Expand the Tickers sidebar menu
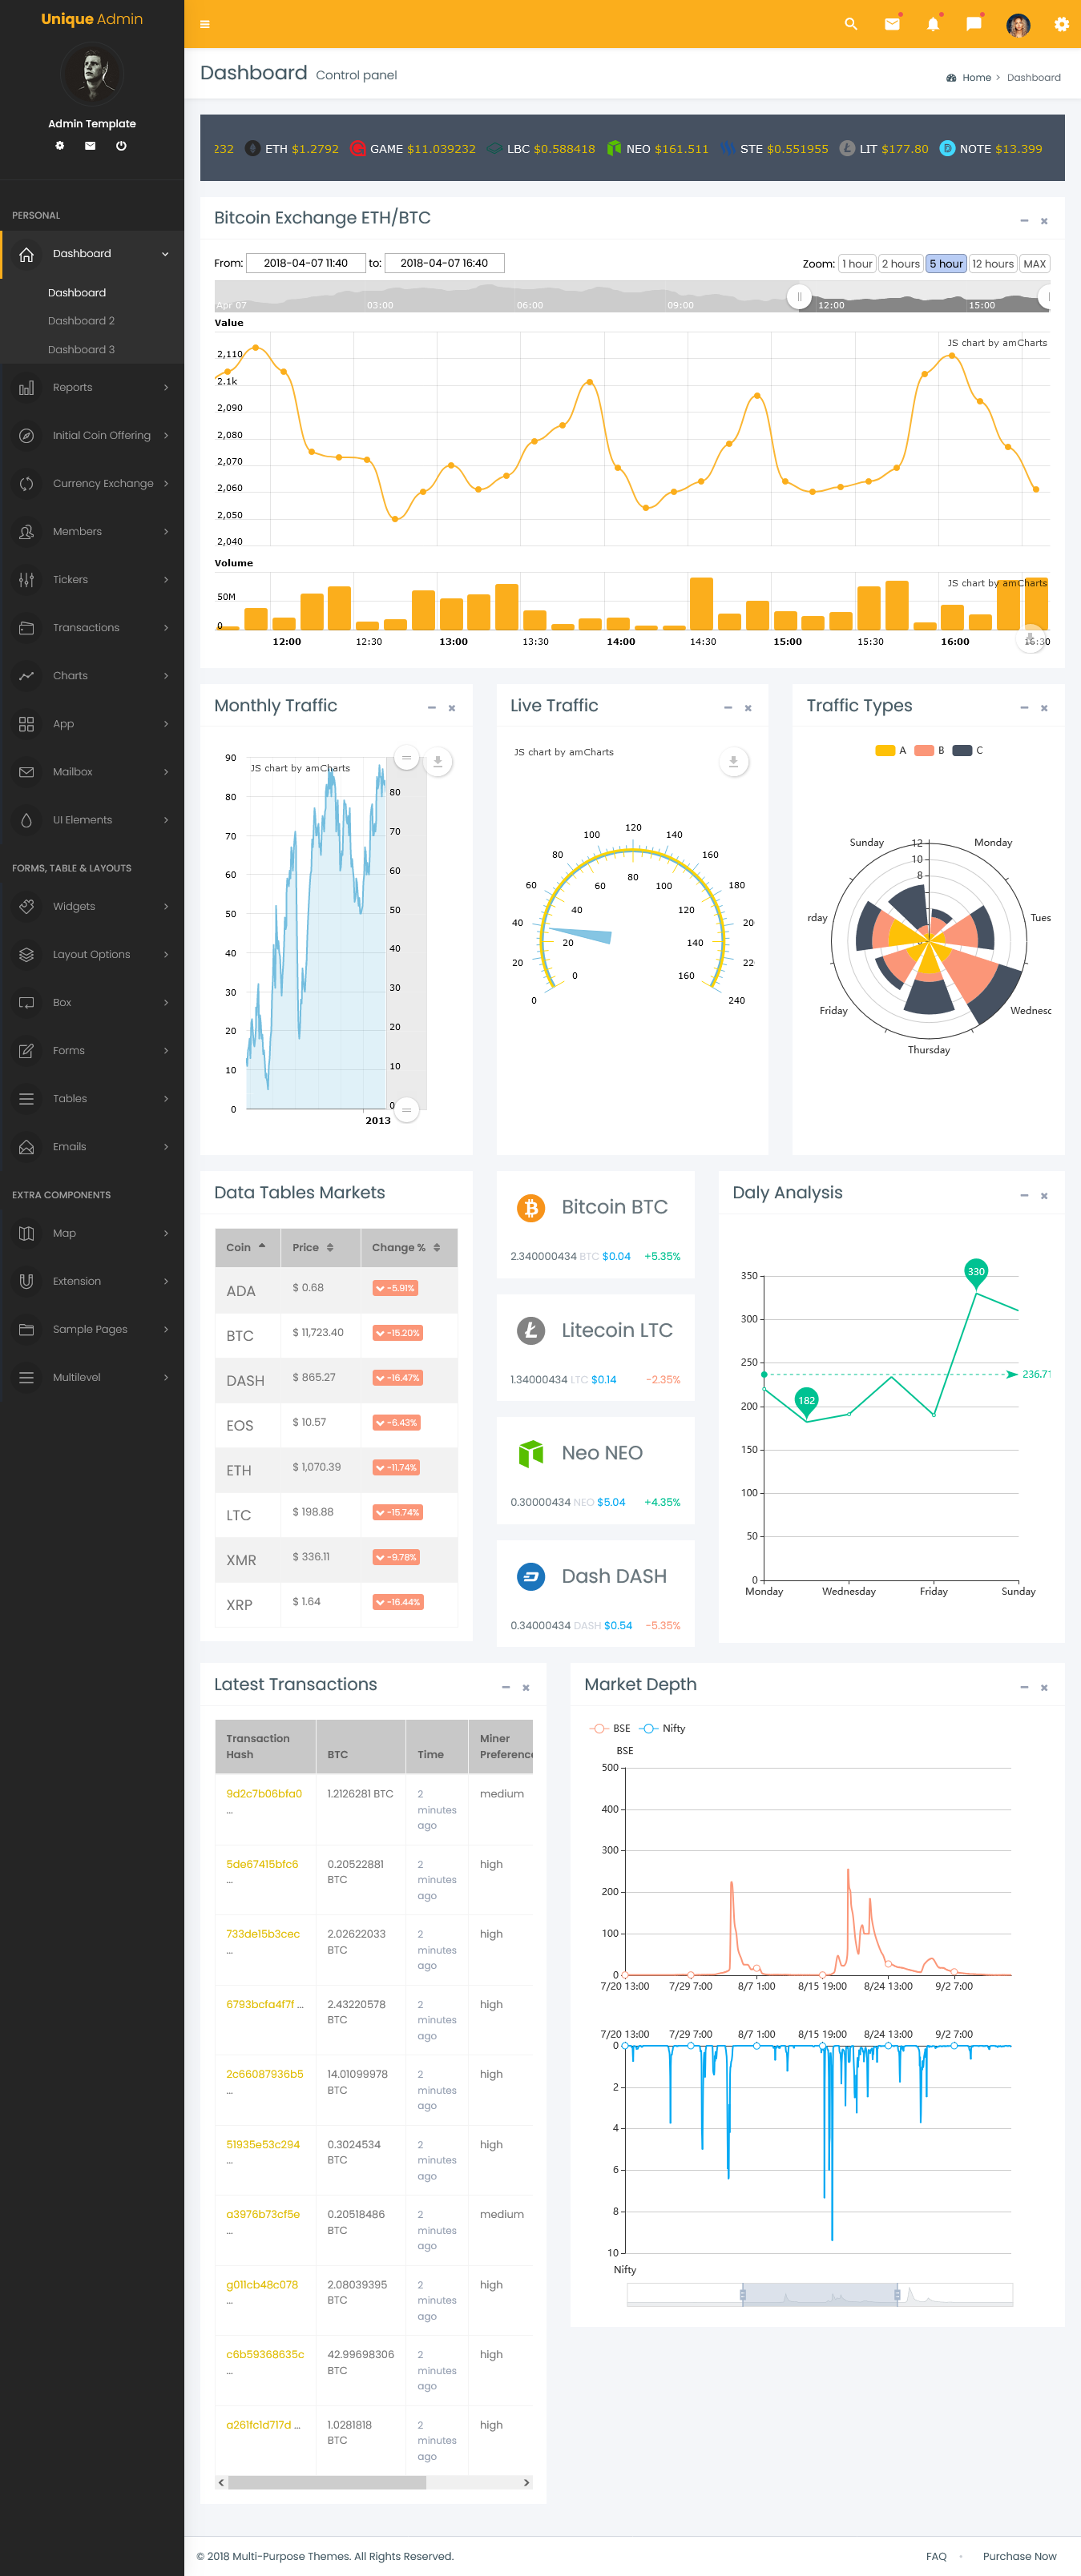Viewport: 1081px width, 2576px height. coord(92,580)
